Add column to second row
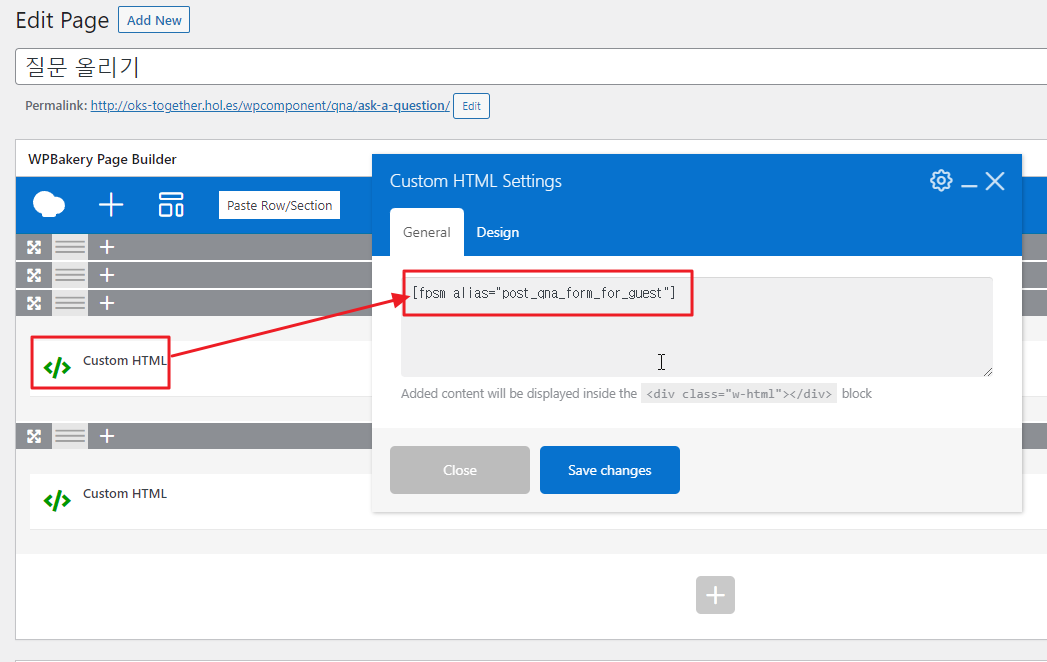 pyautogui.click(x=107, y=275)
